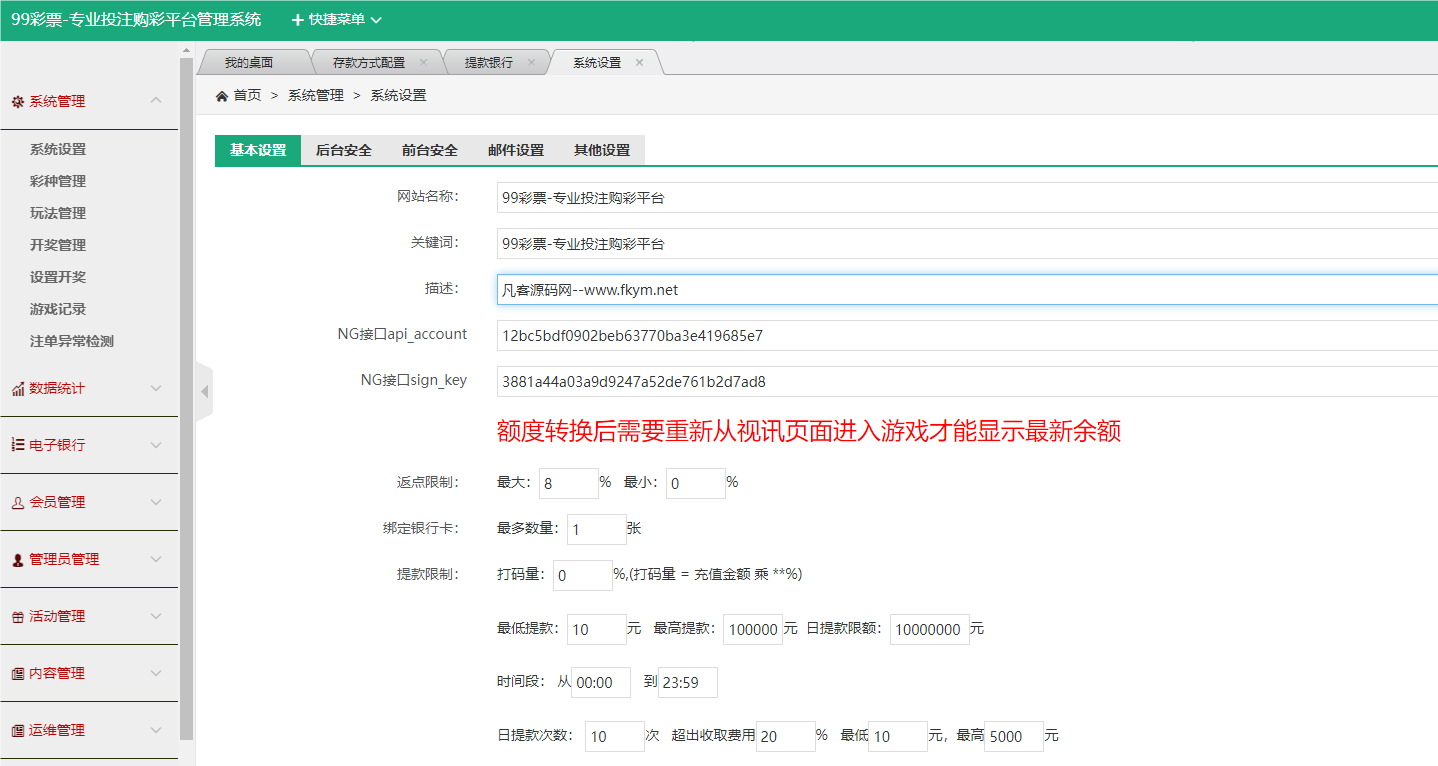
Task: Expand the 电子银行 section chevron
Action: click(x=156, y=445)
